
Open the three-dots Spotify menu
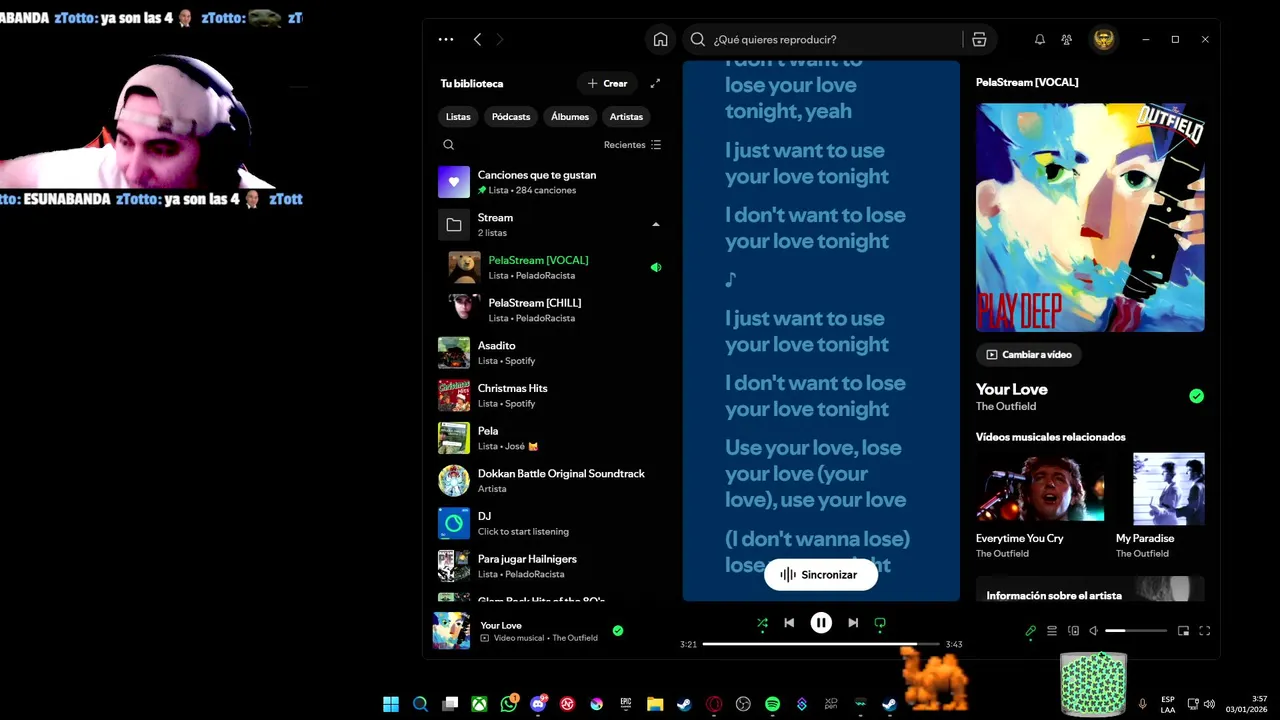tap(446, 39)
